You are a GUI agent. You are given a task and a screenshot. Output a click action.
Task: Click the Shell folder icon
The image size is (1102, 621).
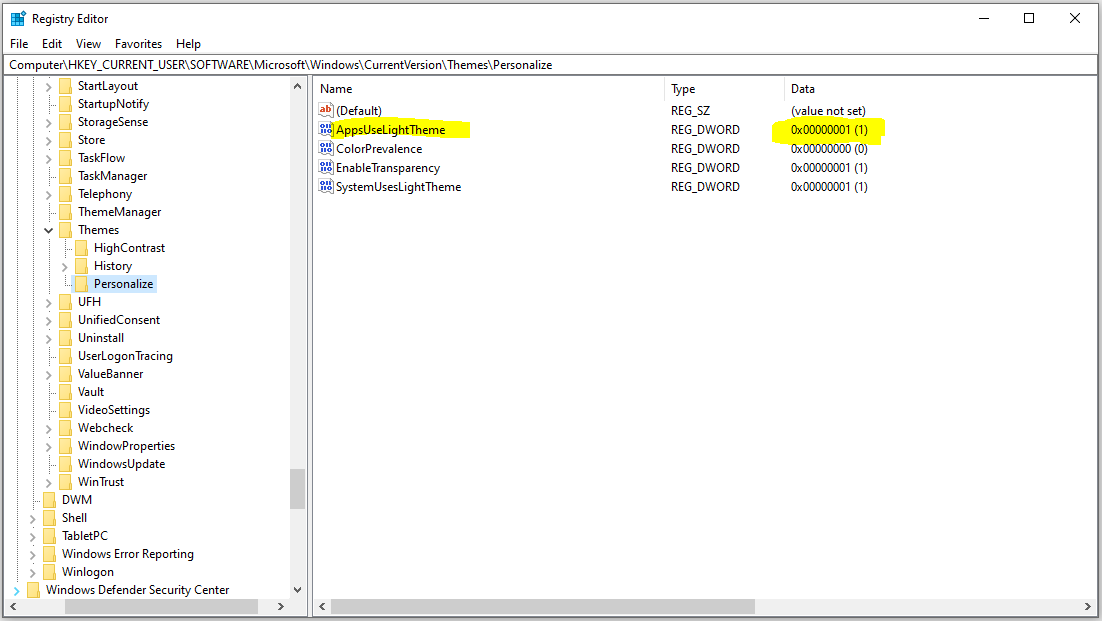(49, 518)
